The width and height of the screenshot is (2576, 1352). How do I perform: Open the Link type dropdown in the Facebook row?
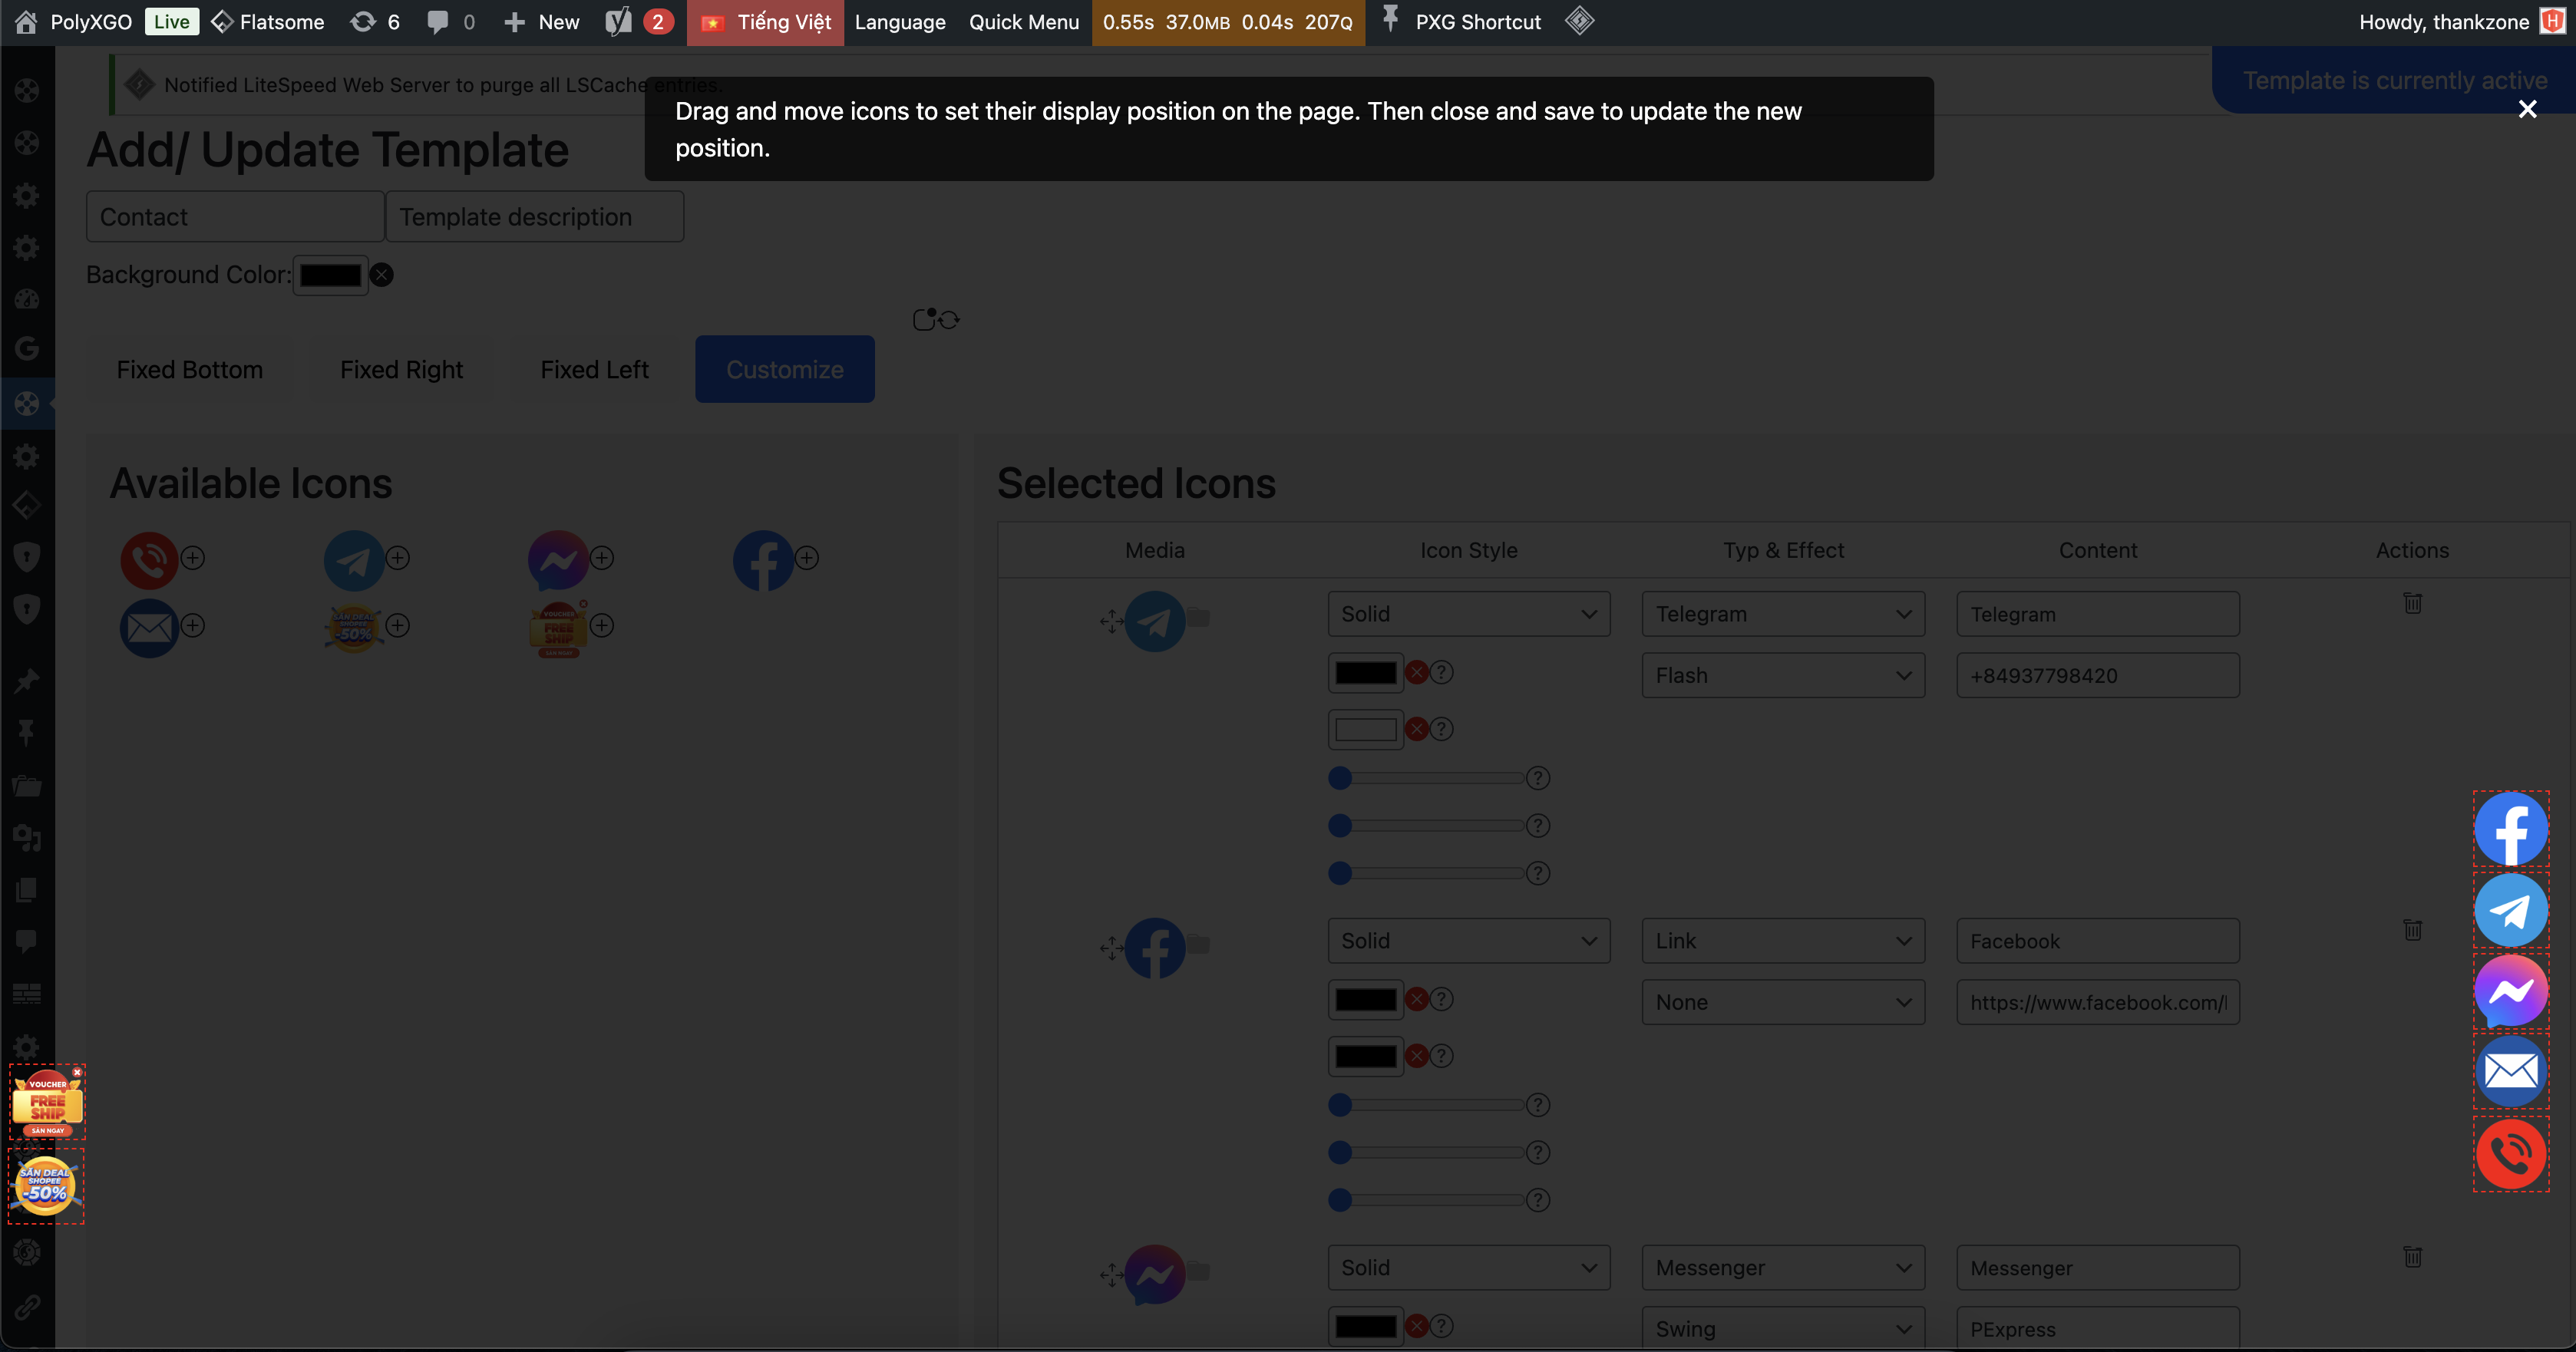[1783, 941]
